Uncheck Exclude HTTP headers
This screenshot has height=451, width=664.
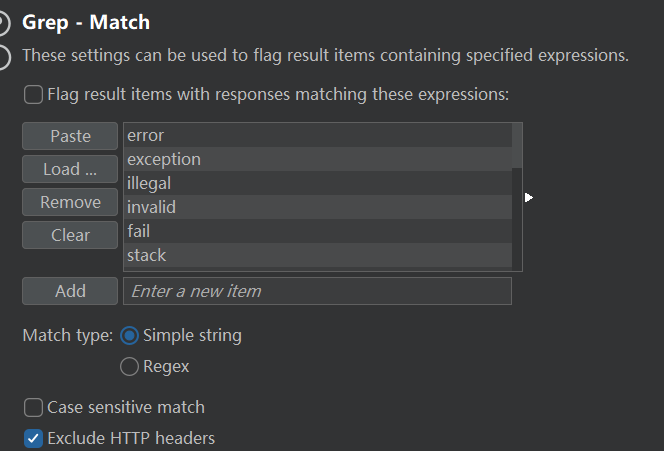click(34, 438)
